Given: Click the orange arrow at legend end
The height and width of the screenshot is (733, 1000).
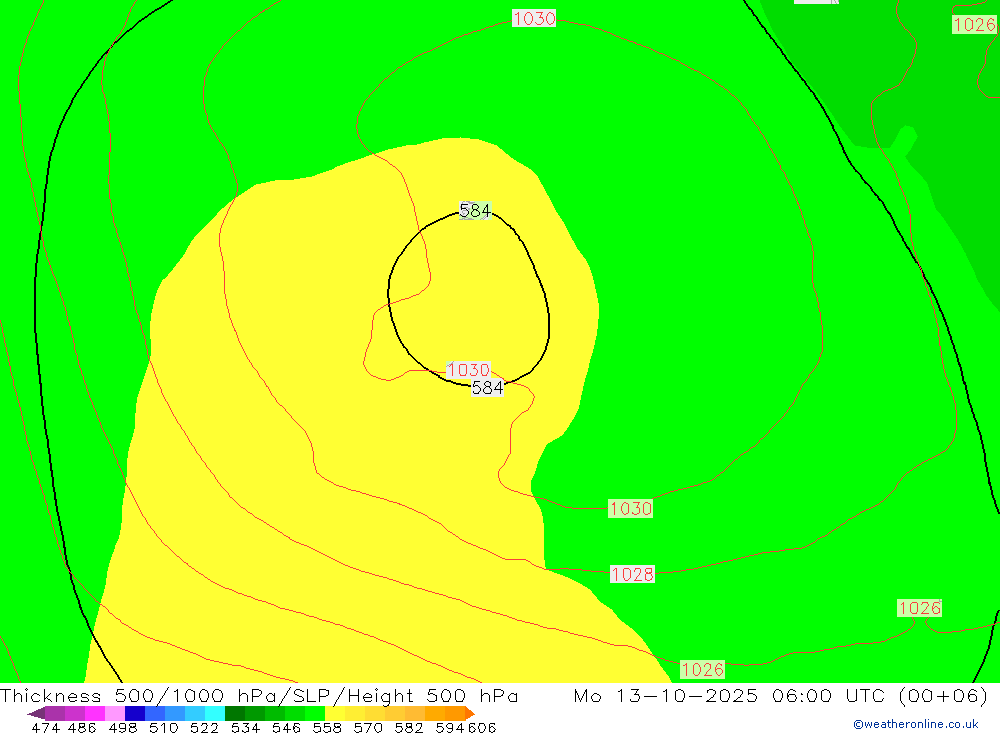Looking at the screenshot, I should click(x=470, y=713).
